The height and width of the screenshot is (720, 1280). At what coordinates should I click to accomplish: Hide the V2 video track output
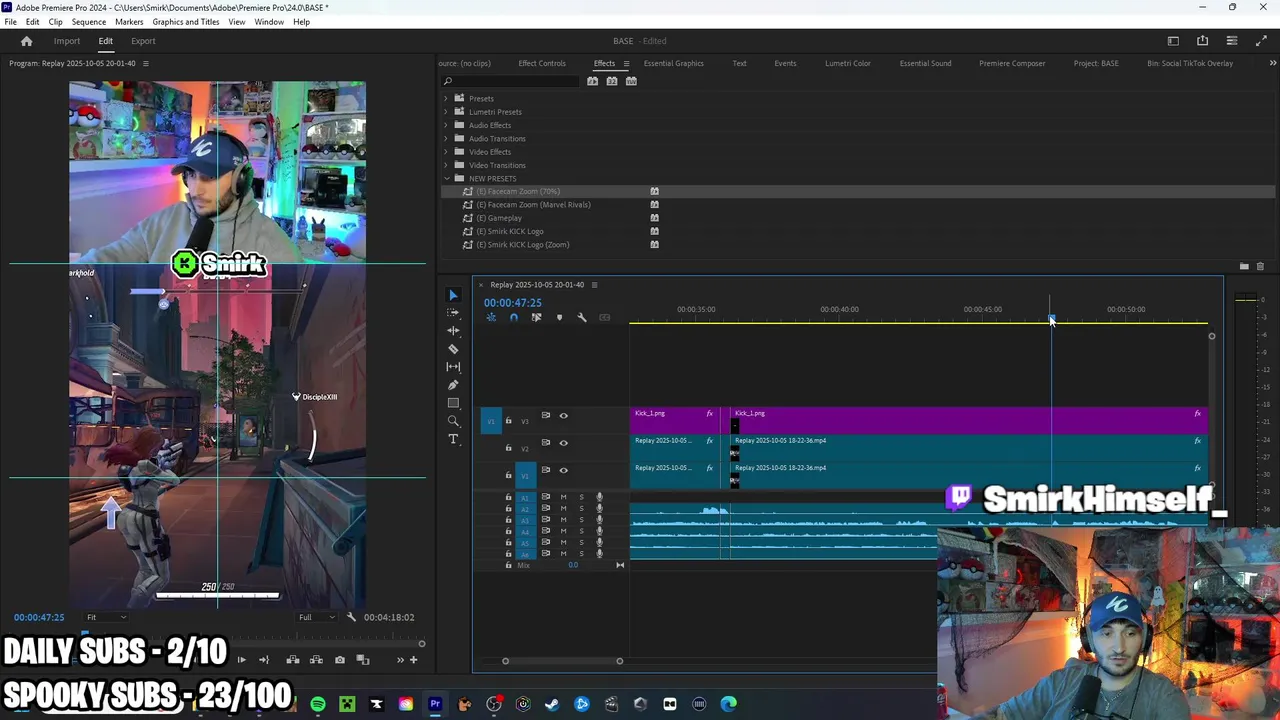point(563,443)
